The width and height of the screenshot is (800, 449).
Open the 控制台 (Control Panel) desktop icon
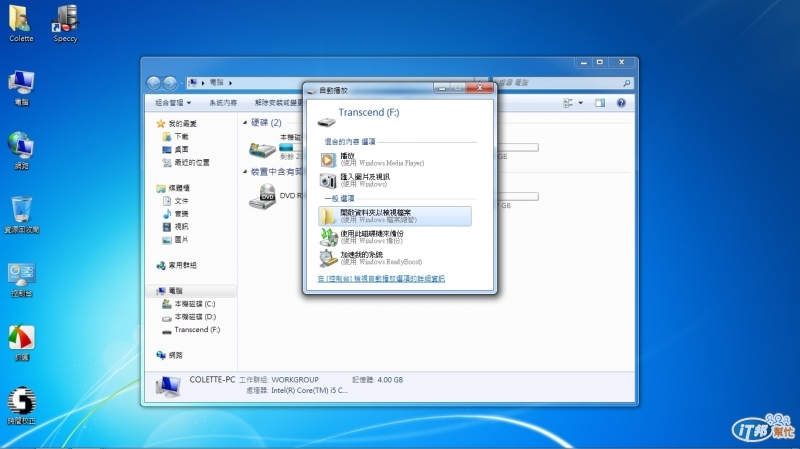click(21, 280)
